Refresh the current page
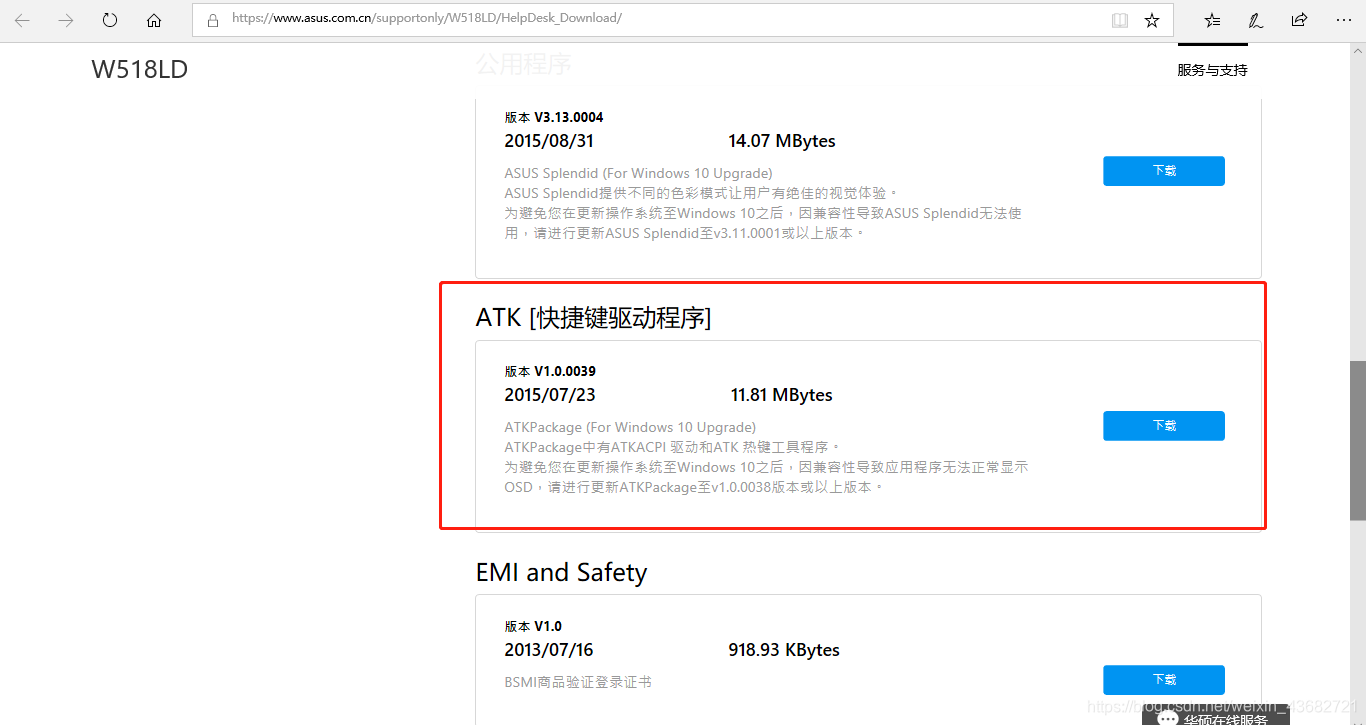 click(110, 20)
